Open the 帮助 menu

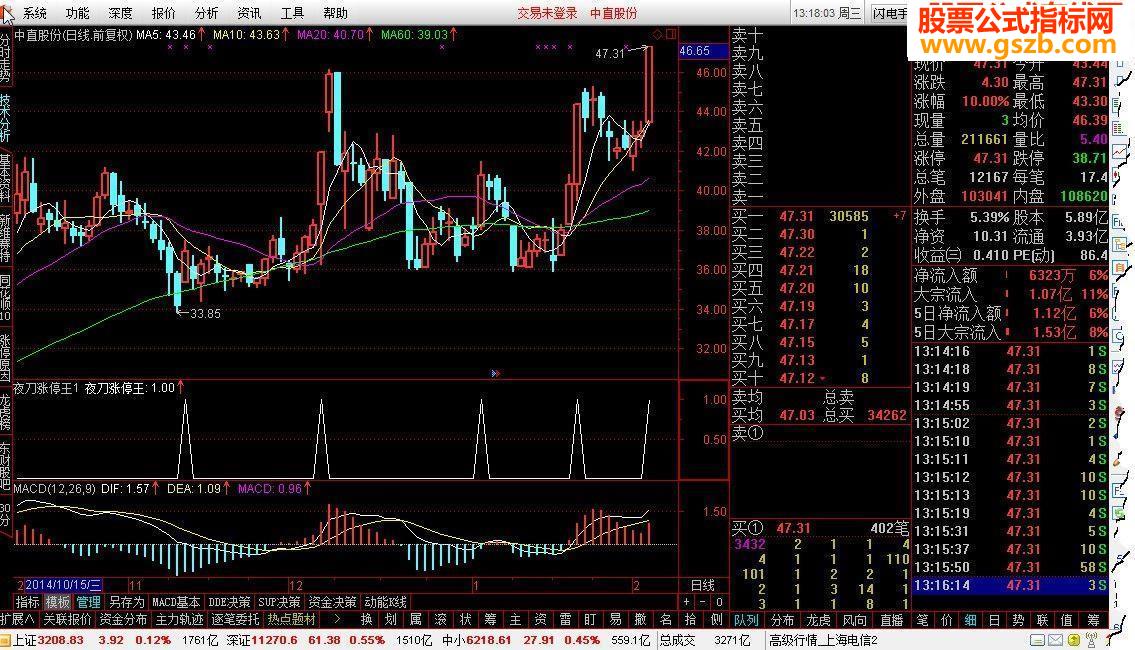(x=335, y=13)
